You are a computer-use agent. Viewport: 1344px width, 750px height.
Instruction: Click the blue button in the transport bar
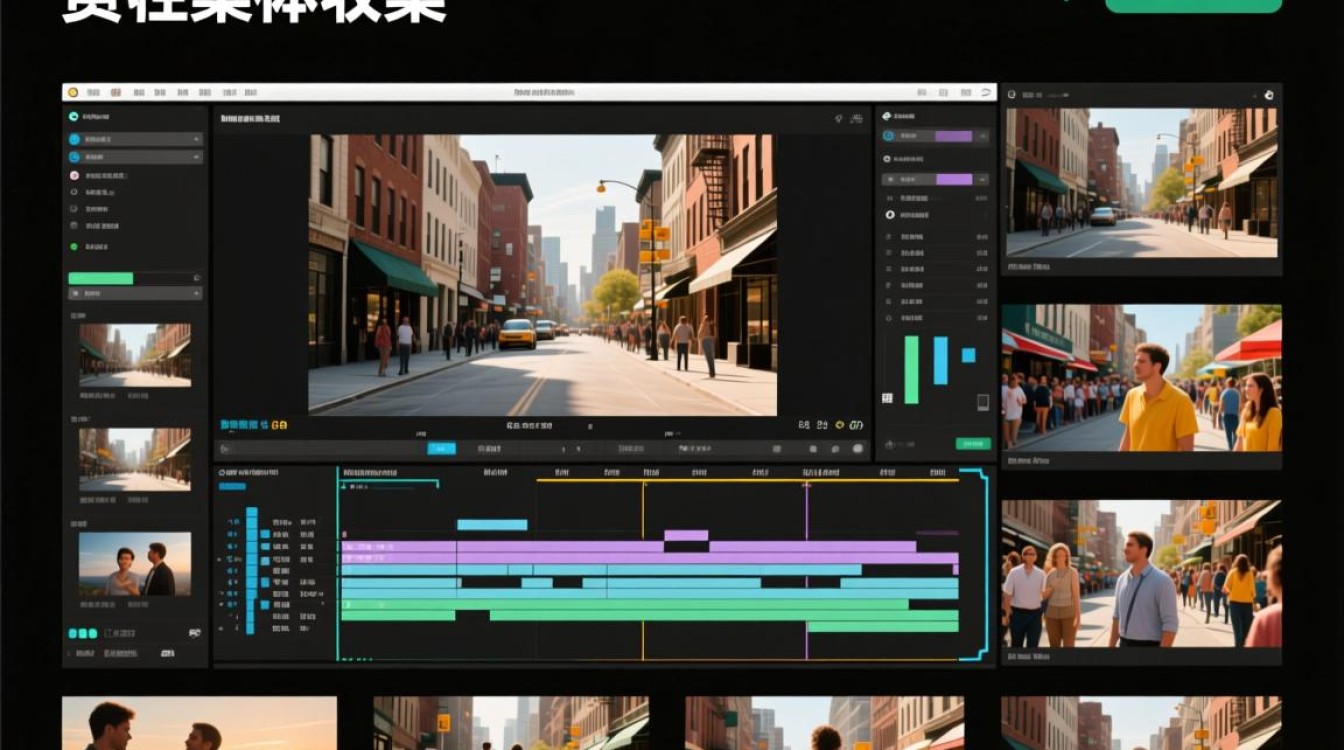pyautogui.click(x=442, y=449)
